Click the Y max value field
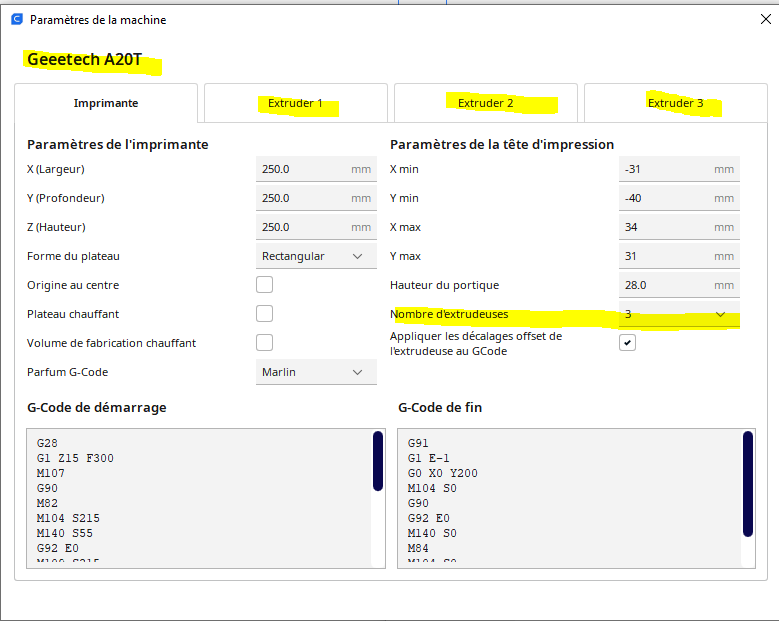Screen dimensions: 779x621 [x=679, y=256]
